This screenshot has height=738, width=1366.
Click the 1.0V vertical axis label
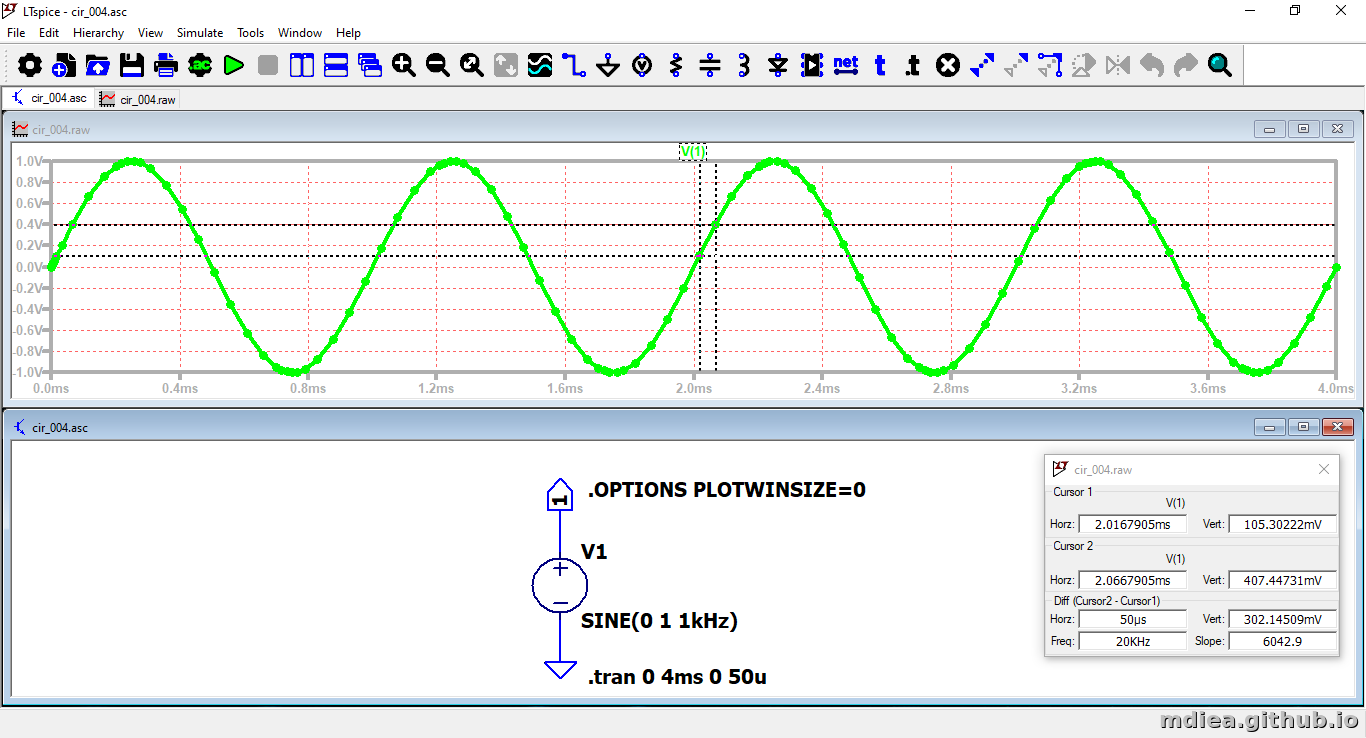29,161
